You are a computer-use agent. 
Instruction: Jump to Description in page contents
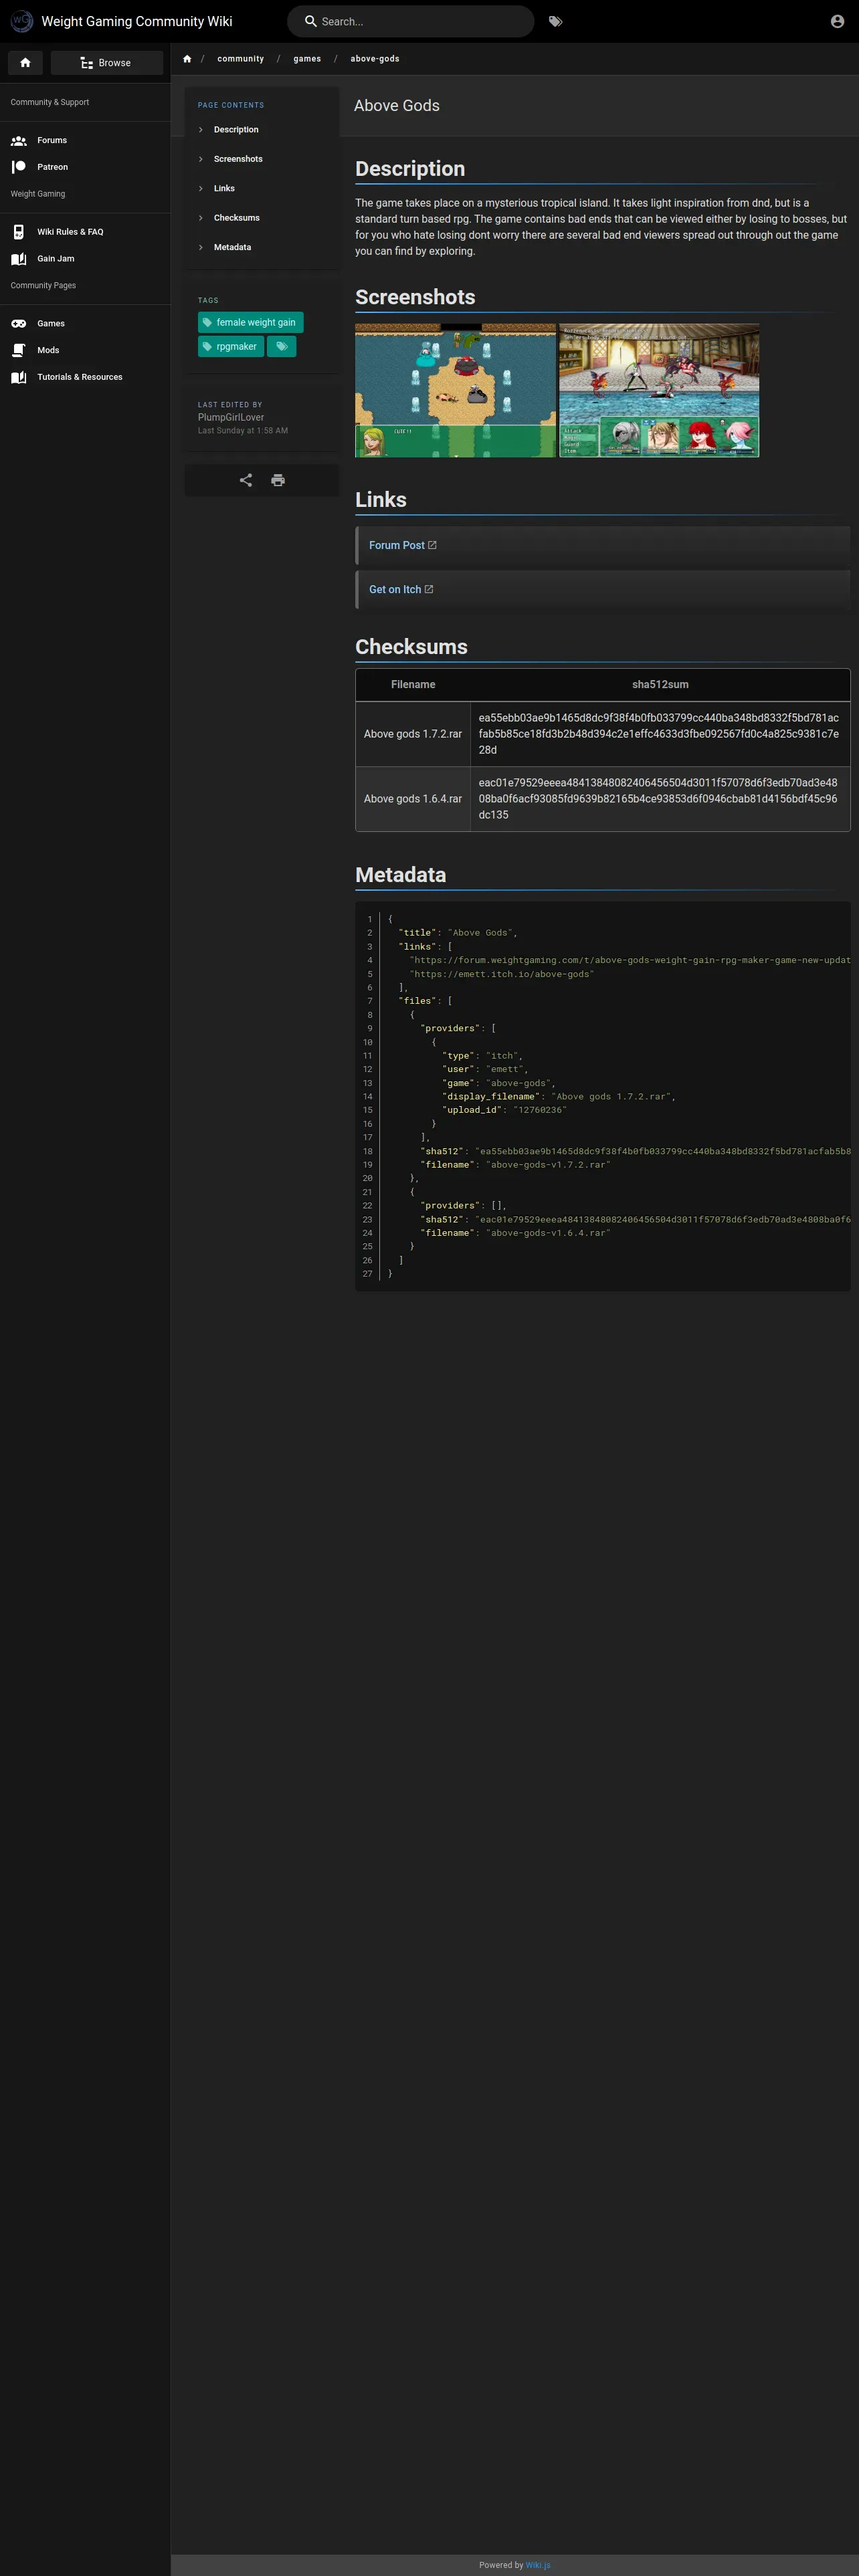coord(236,130)
